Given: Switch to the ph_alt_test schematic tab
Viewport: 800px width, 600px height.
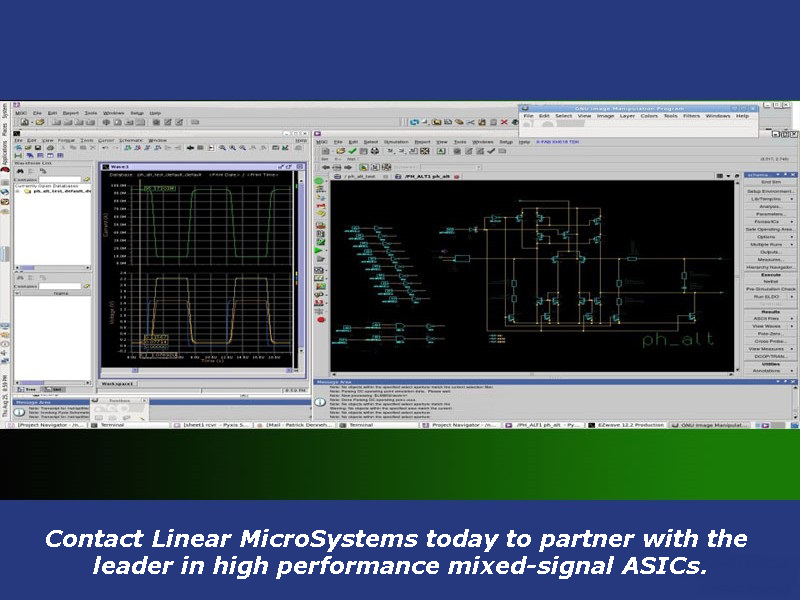Looking at the screenshot, I should pos(358,177).
